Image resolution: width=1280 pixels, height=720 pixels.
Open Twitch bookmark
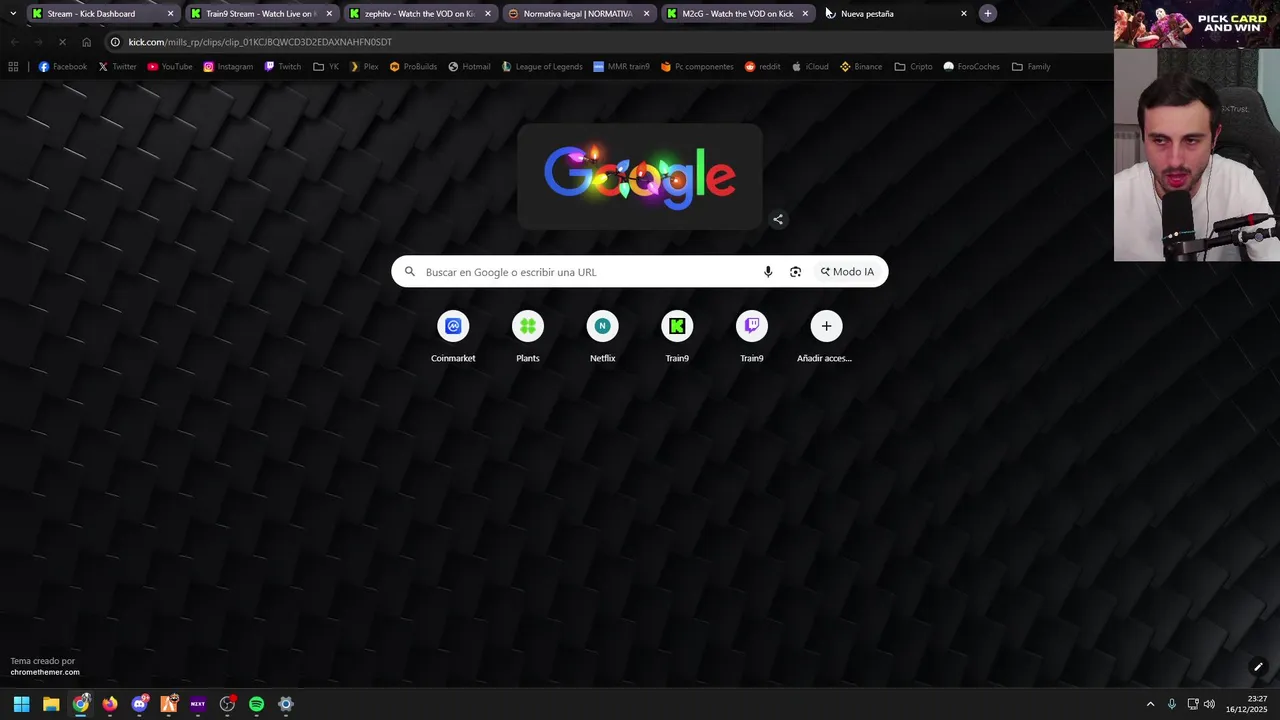(x=283, y=67)
